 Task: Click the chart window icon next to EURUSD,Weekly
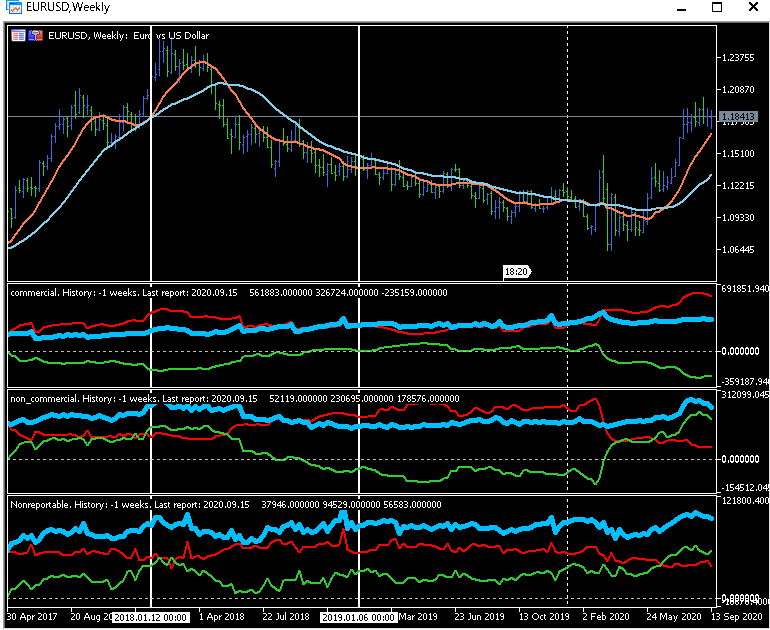(12, 7)
